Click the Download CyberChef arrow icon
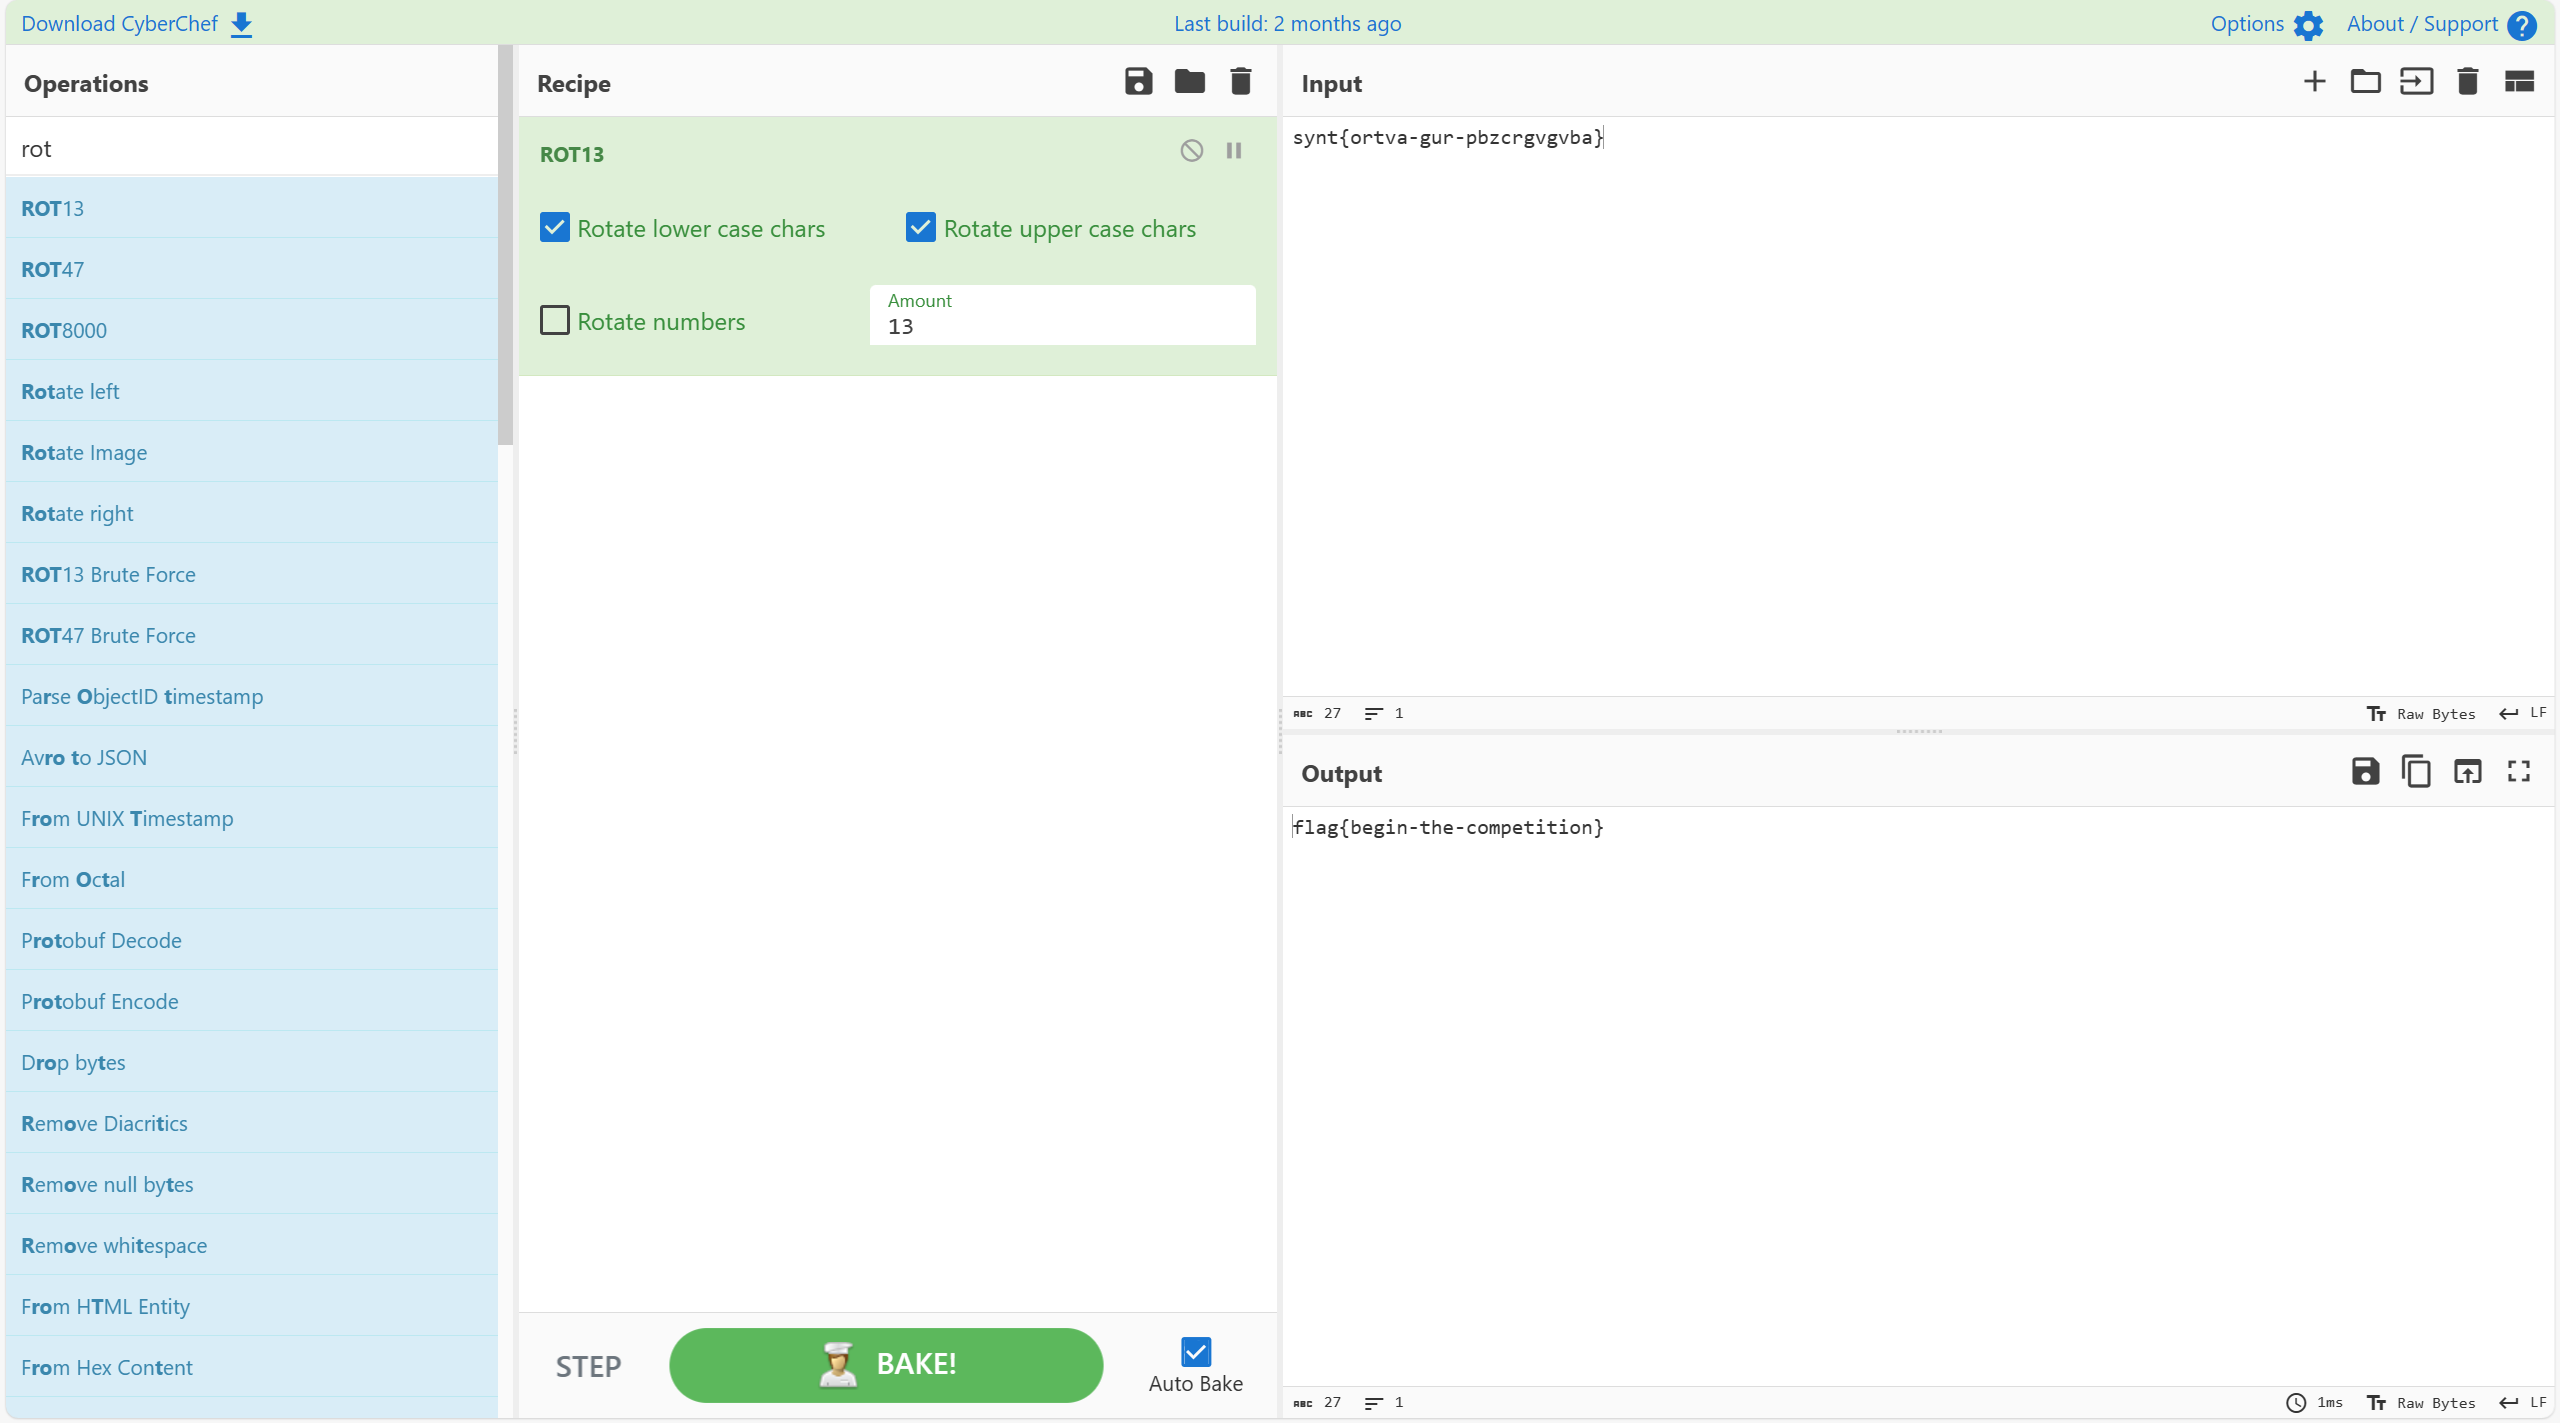 [x=241, y=24]
